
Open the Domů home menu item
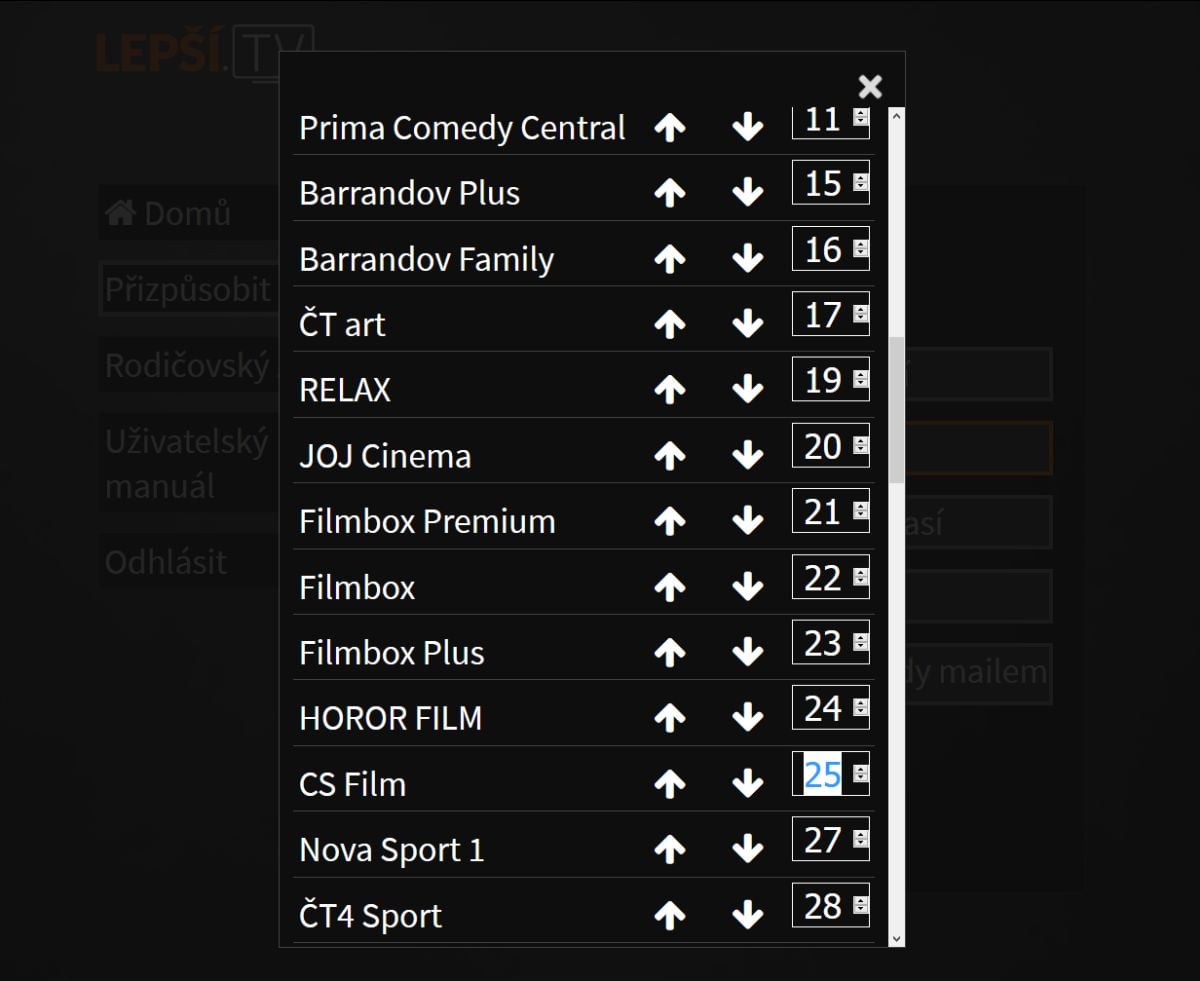pyautogui.click(x=168, y=213)
